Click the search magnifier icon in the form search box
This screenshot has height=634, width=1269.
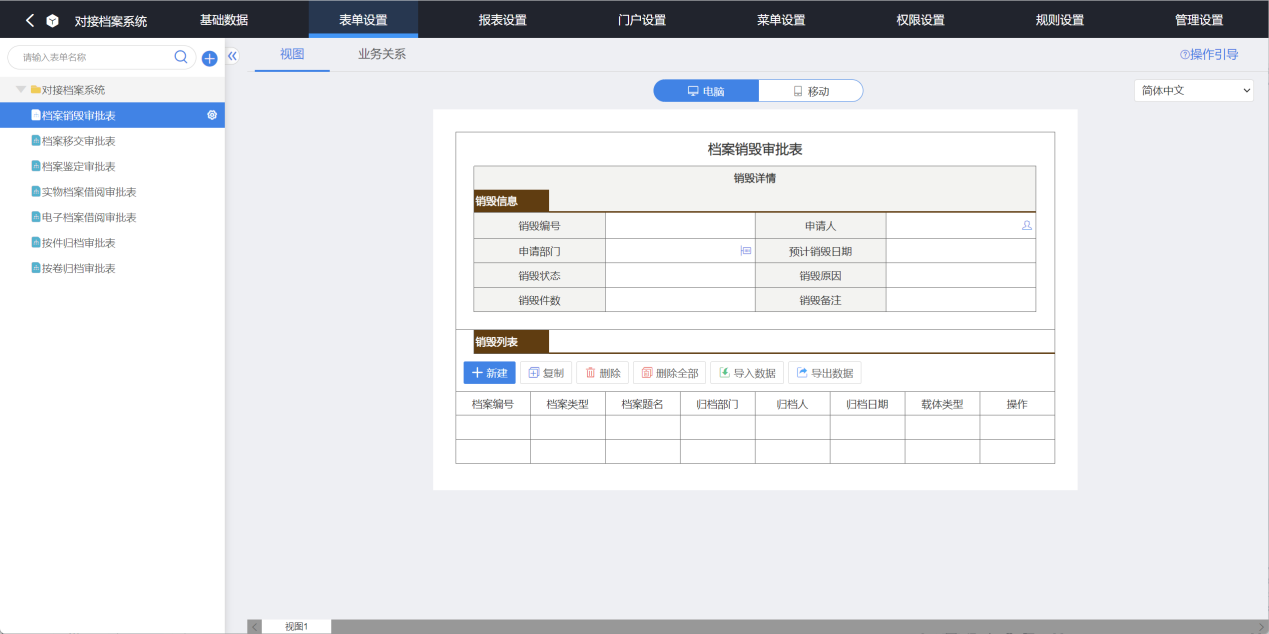pyautogui.click(x=181, y=57)
